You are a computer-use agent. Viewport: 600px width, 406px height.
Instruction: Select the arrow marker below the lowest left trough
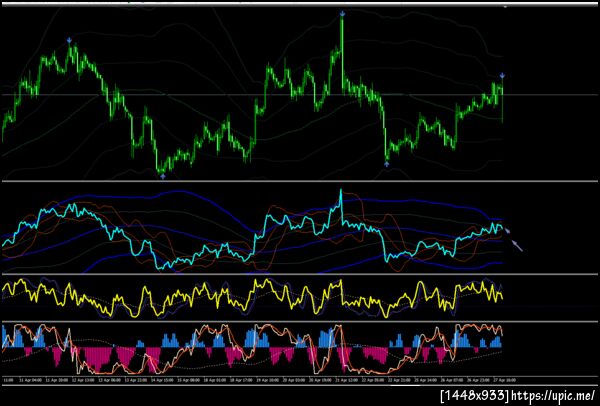(163, 176)
